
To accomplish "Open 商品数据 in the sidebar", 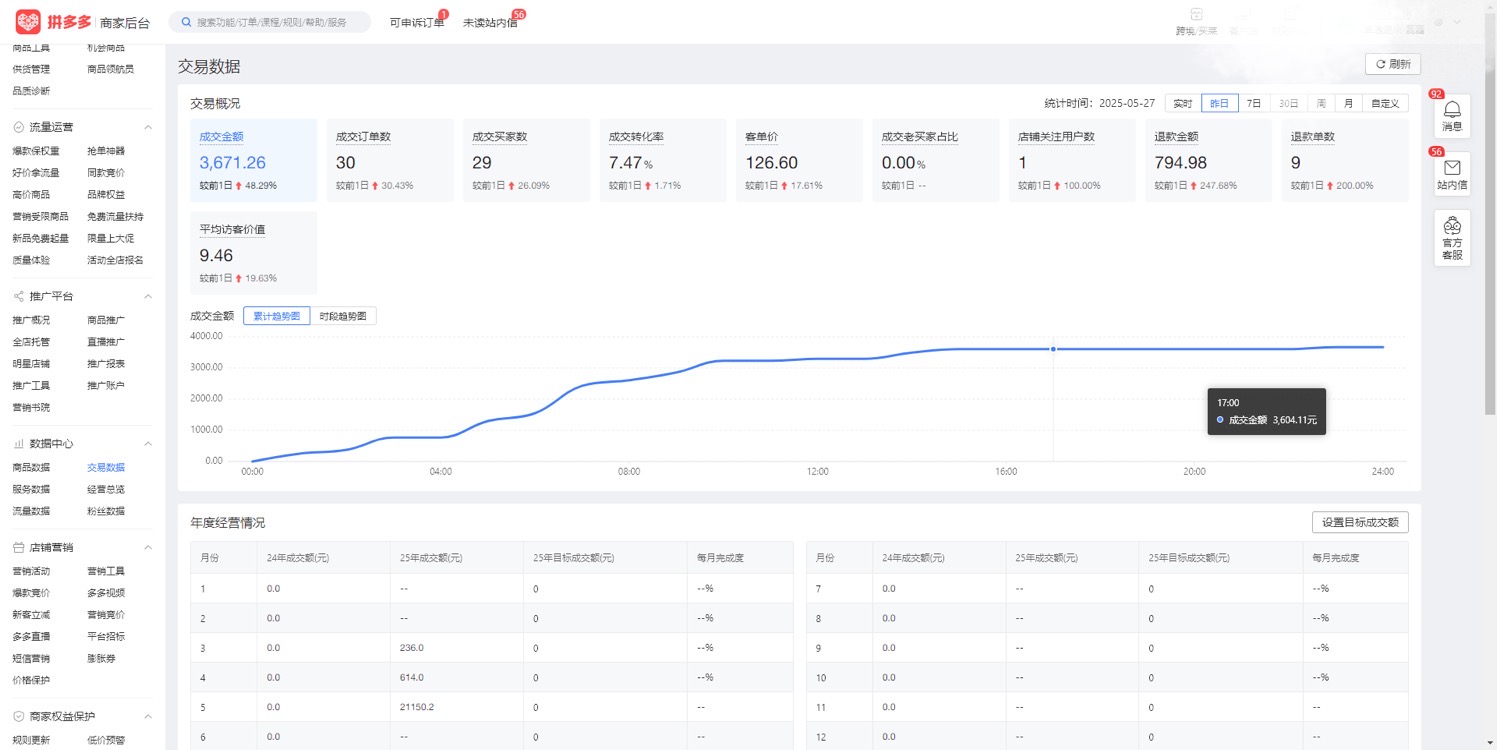I will (31, 467).
